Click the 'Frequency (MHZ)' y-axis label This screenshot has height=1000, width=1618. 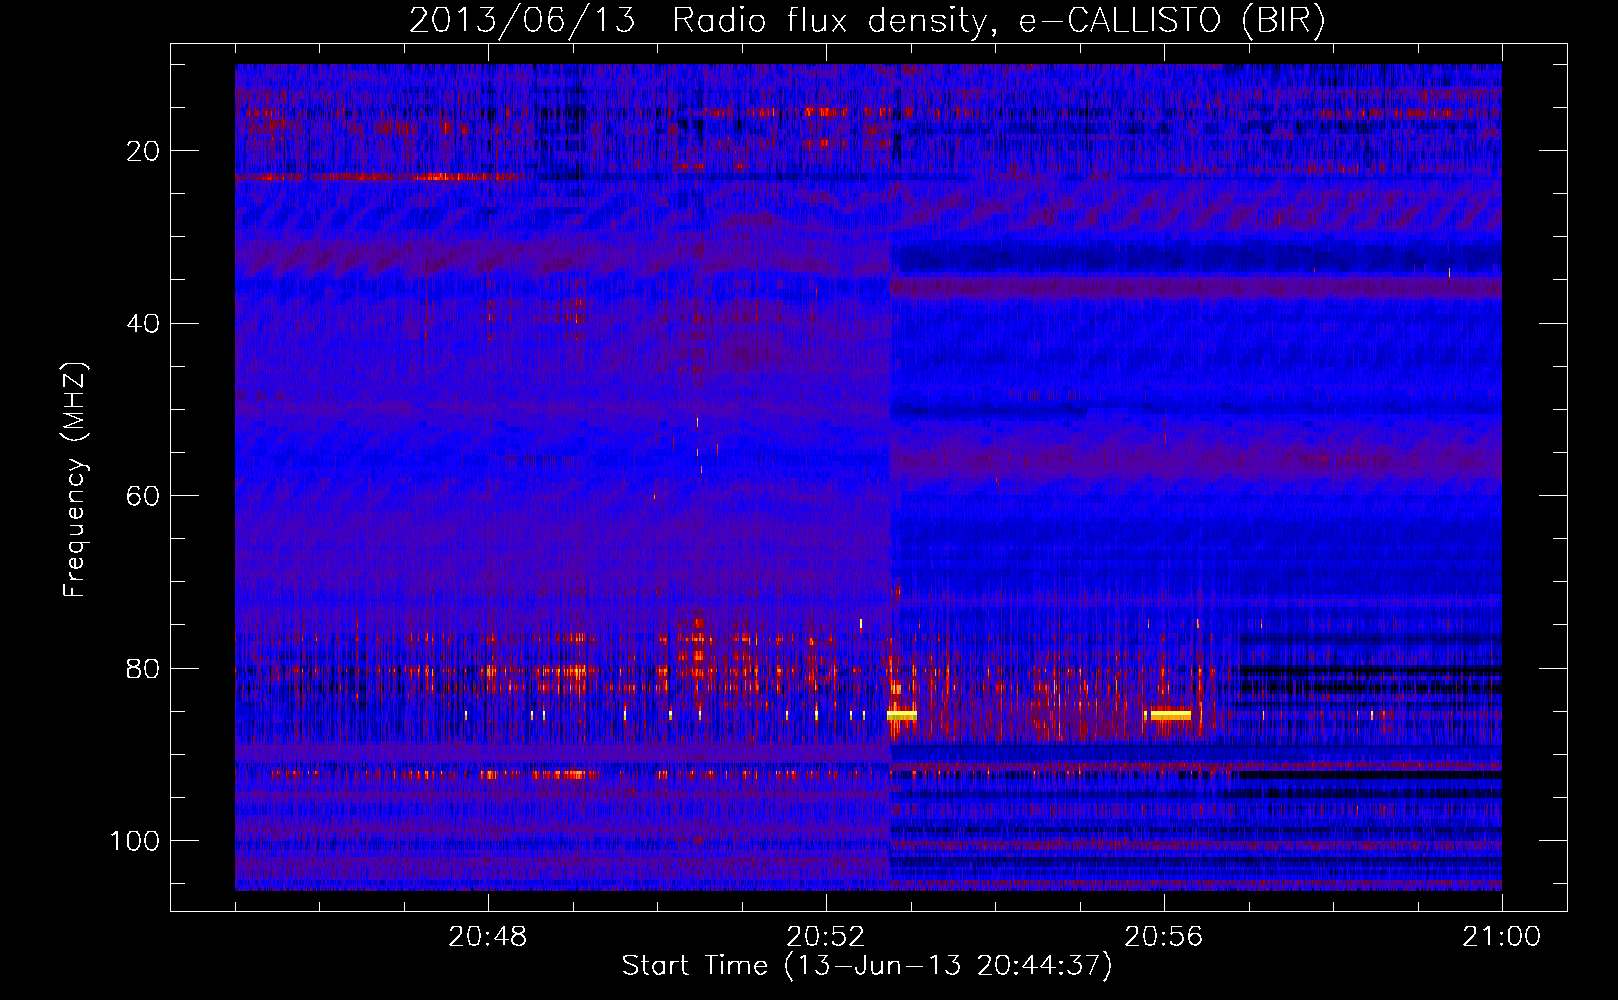pos(75,479)
